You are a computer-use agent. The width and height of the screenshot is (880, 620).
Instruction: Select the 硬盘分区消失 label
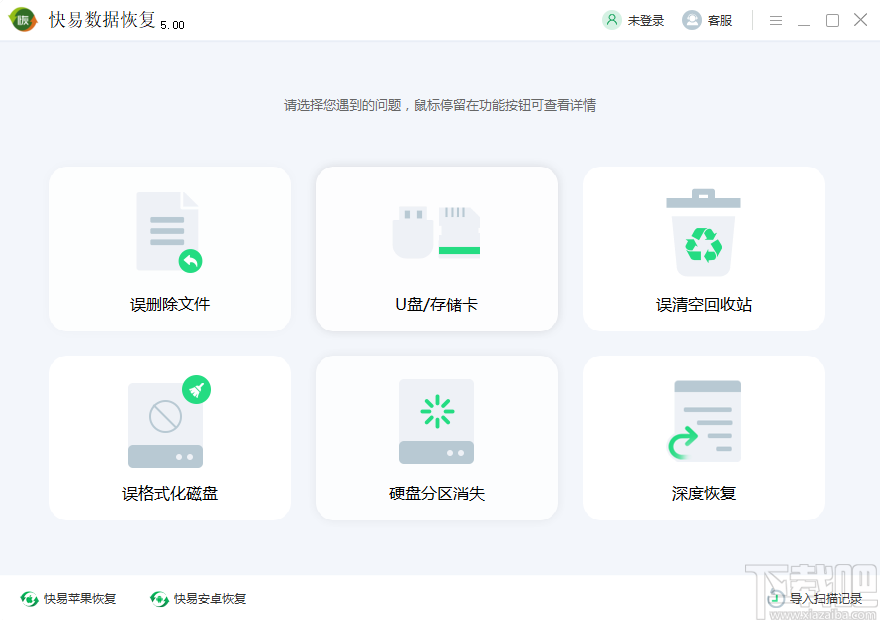[437, 494]
